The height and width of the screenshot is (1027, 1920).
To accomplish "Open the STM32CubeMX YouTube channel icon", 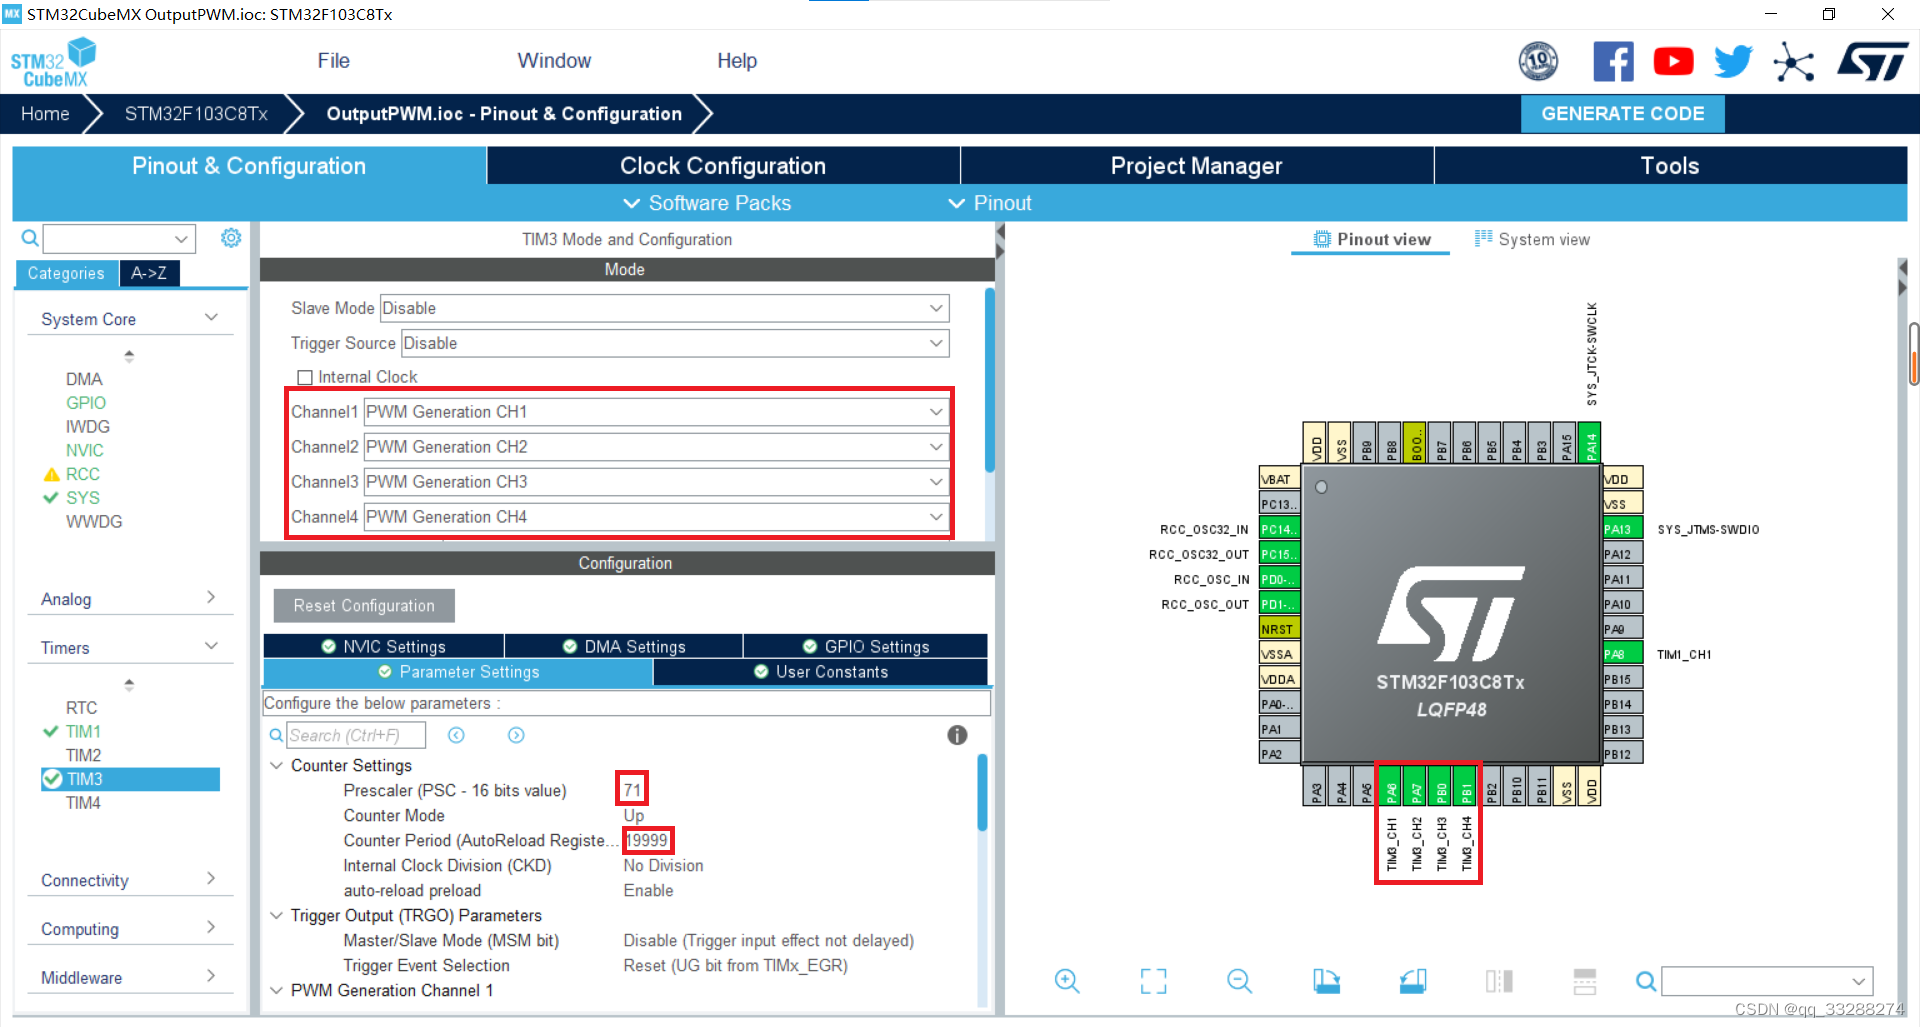I will [x=1673, y=60].
